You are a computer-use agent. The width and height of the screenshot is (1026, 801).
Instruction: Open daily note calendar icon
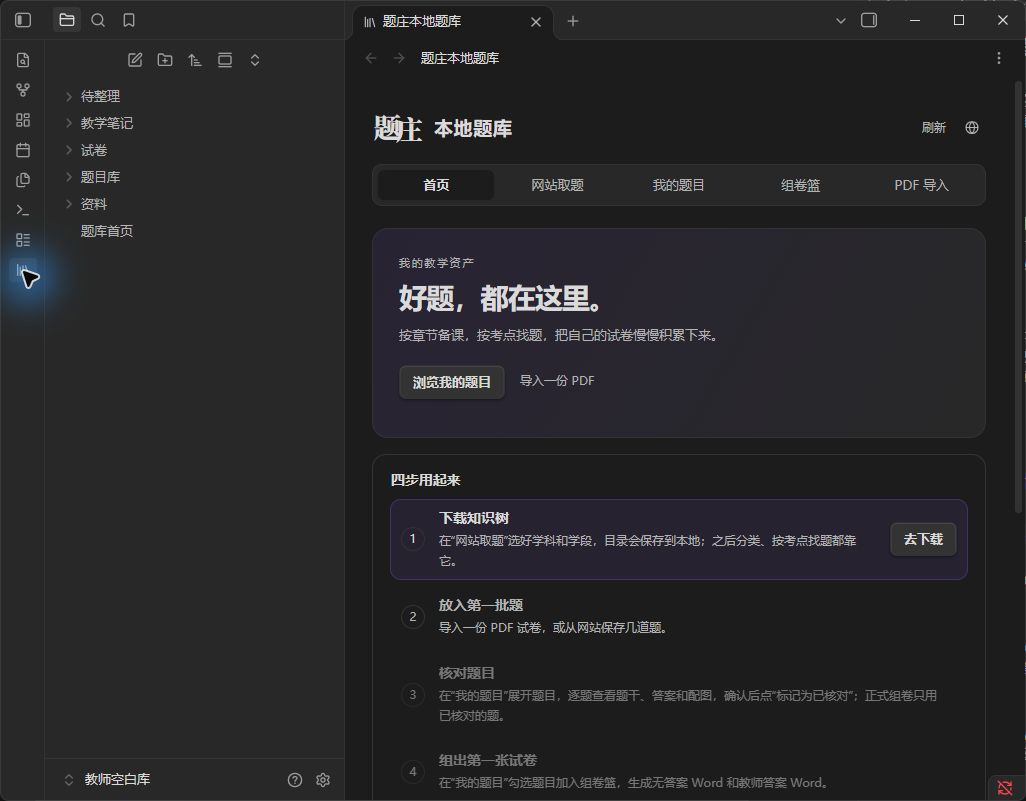tap(23, 150)
